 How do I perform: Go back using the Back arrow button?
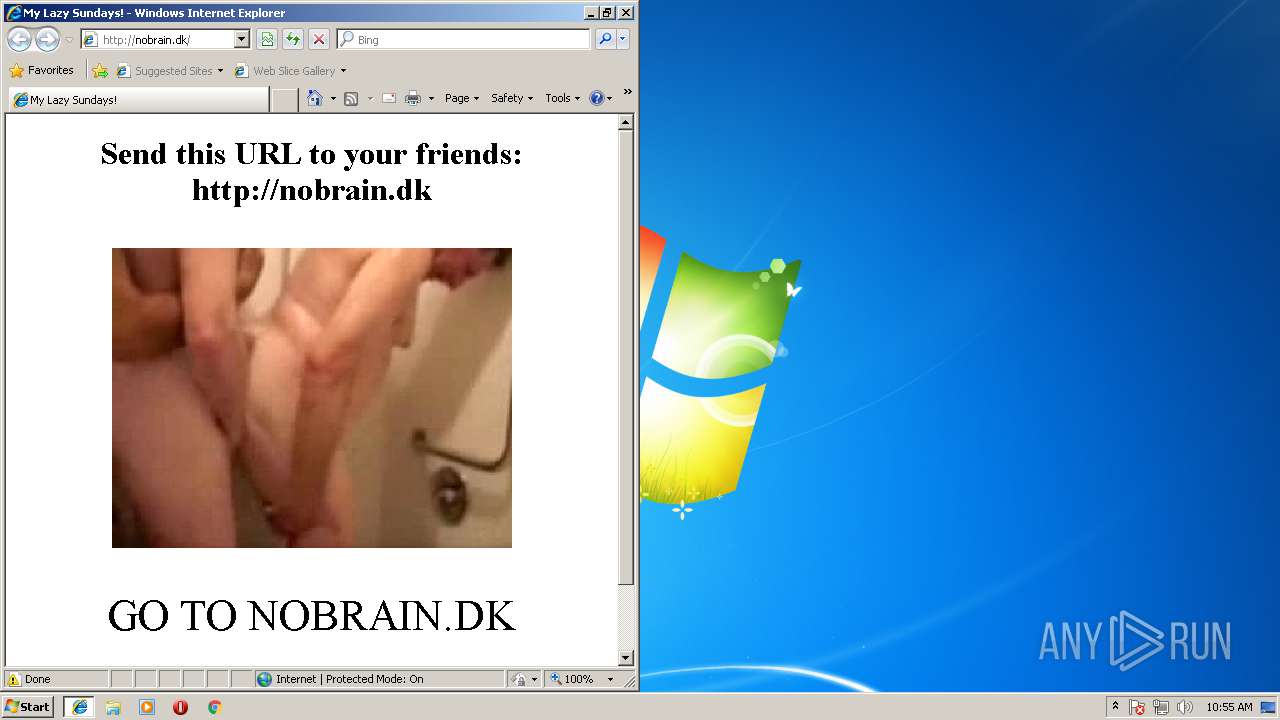tap(19, 39)
